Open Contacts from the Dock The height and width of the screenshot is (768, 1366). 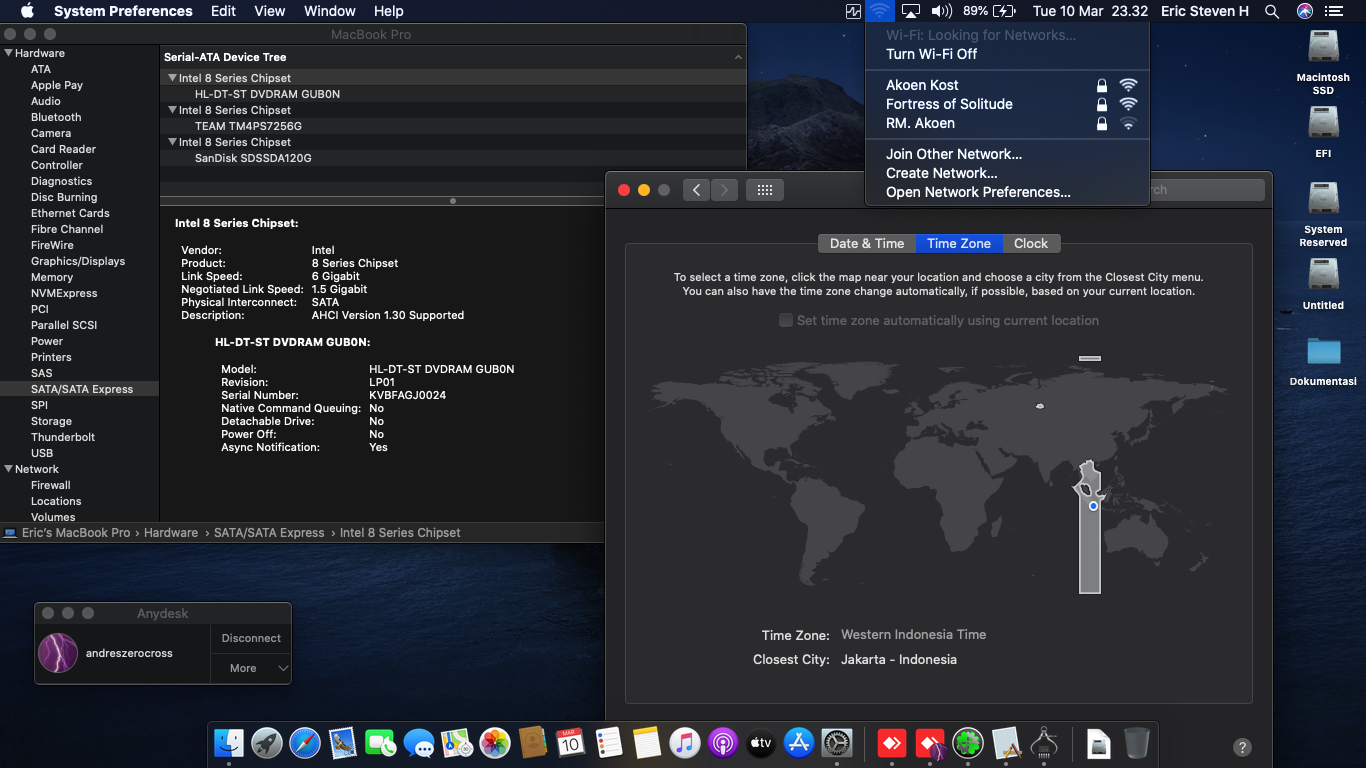[533, 743]
